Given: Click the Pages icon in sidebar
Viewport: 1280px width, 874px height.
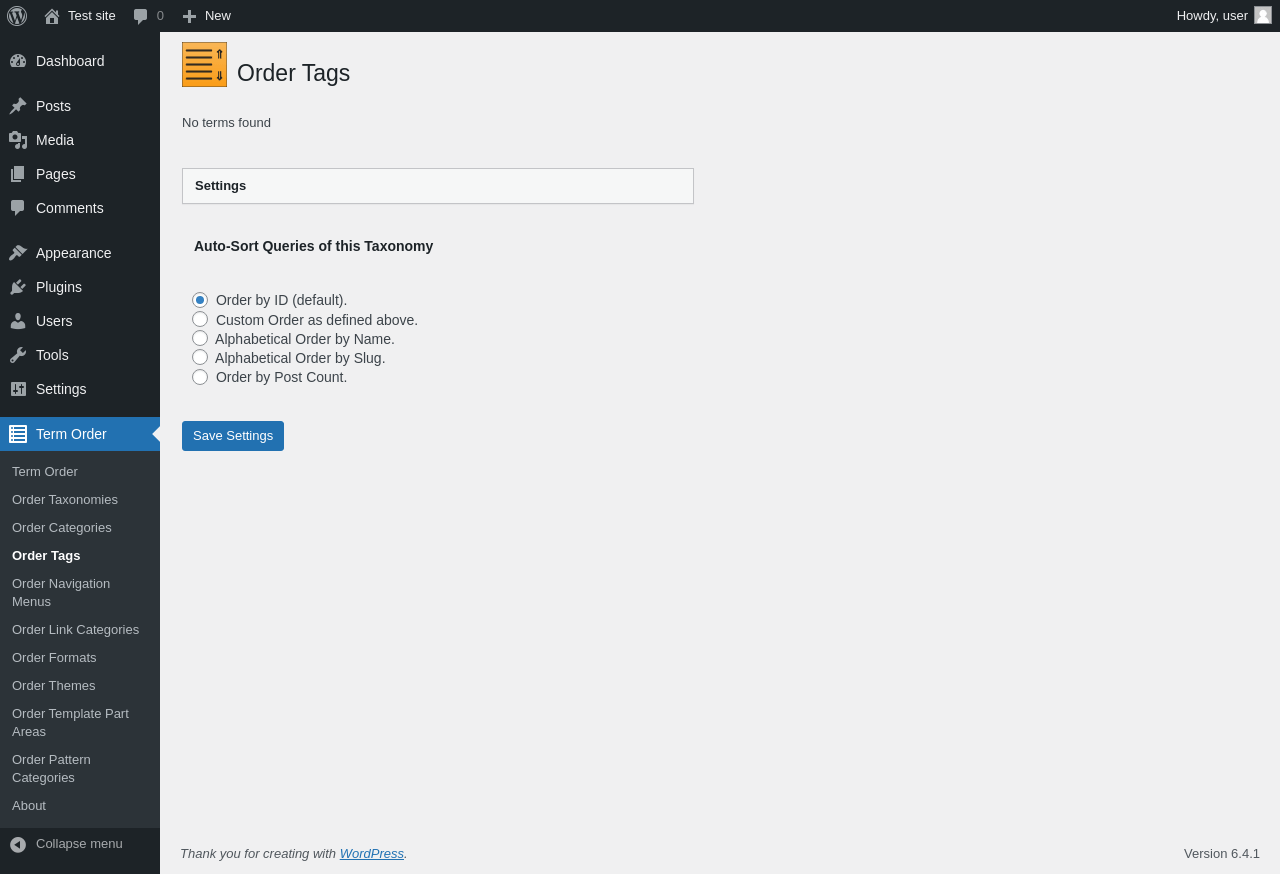Looking at the screenshot, I should tap(18, 174).
